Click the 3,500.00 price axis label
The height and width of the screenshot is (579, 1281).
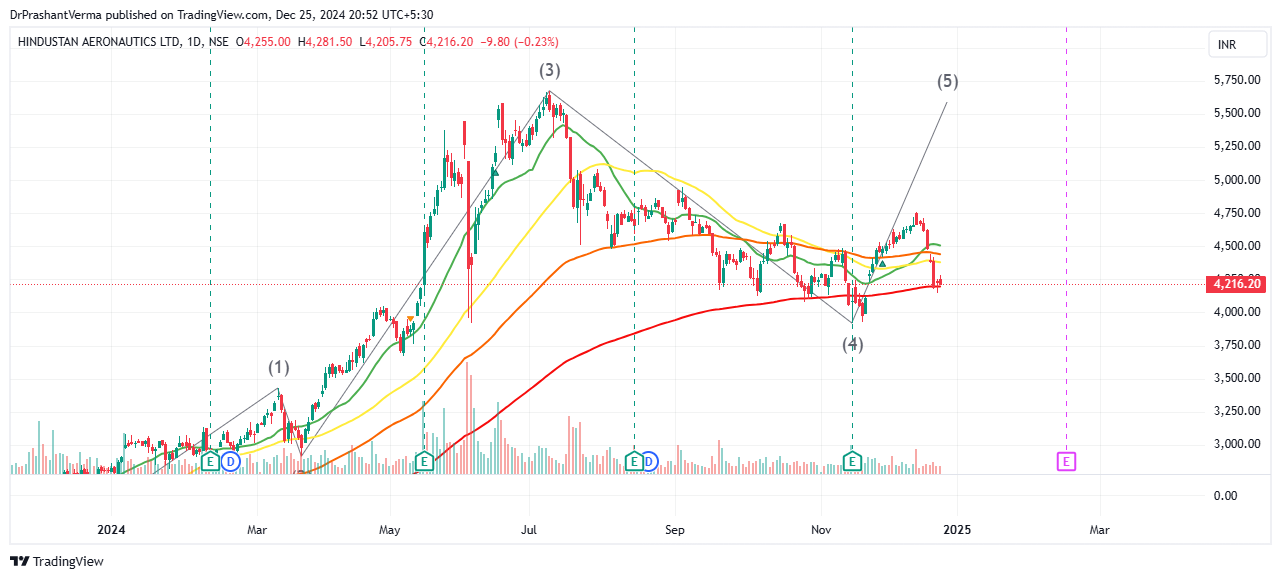(1237, 378)
